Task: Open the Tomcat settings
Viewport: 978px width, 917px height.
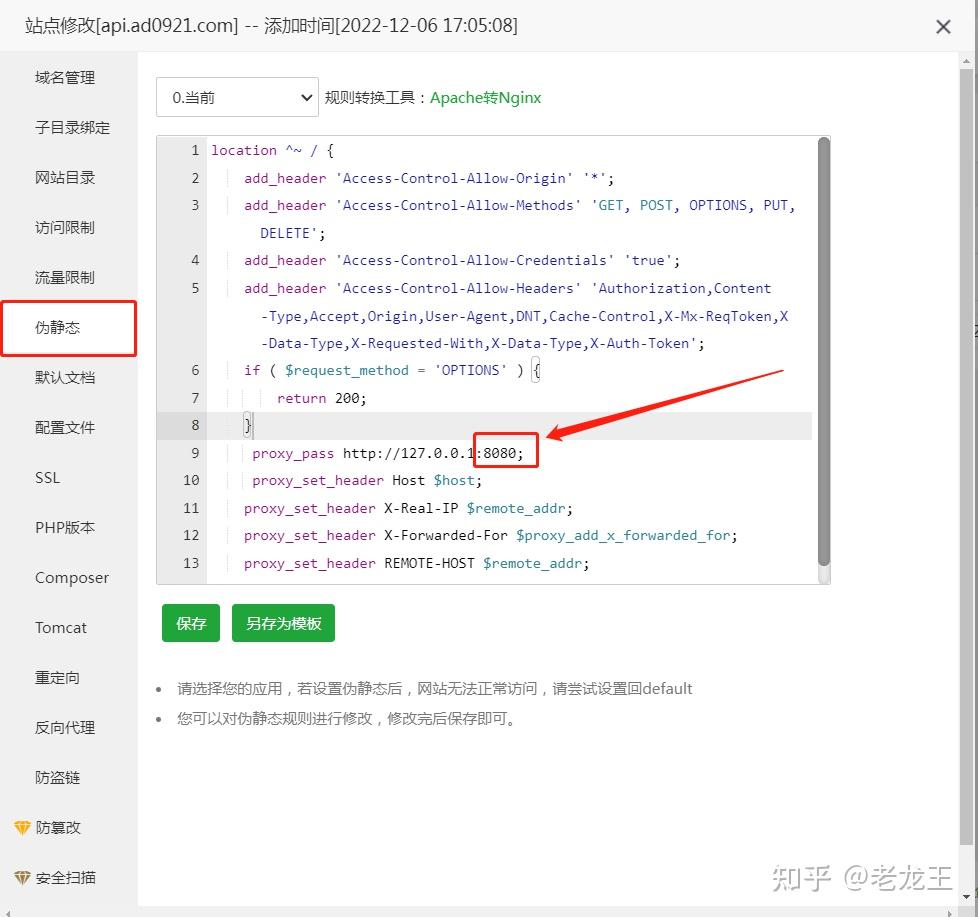Action: 60,627
